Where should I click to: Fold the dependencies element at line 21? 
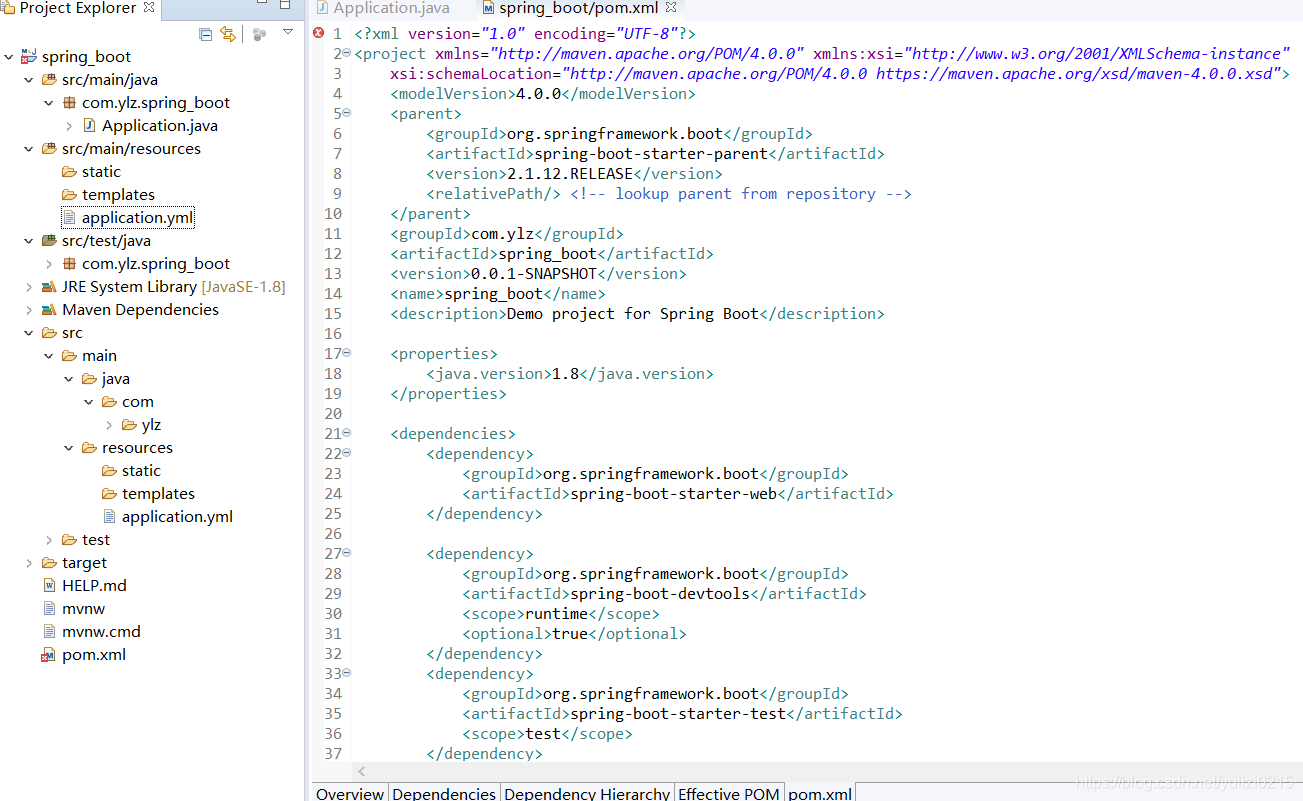347,433
